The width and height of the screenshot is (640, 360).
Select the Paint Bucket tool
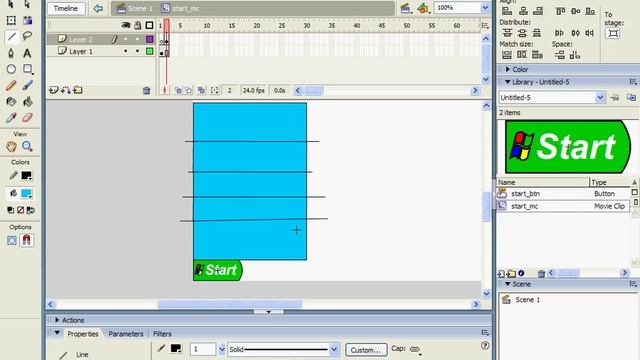[27, 102]
